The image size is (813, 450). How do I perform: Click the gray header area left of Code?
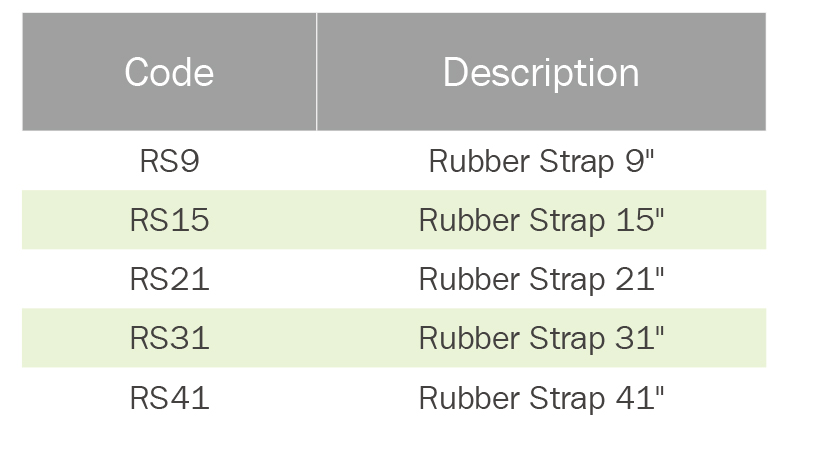pos(65,73)
